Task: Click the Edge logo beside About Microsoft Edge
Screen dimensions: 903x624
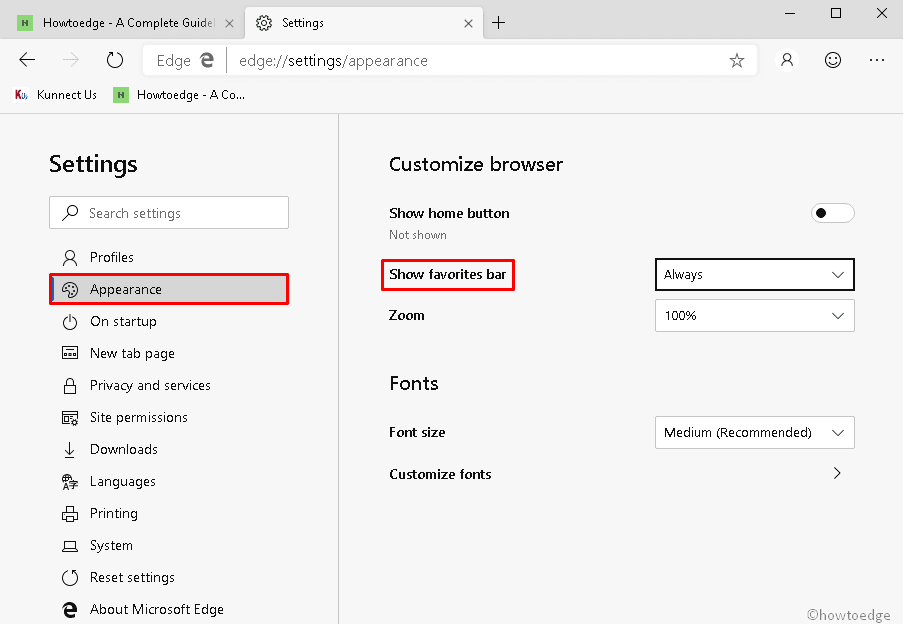Action: (69, 609)
